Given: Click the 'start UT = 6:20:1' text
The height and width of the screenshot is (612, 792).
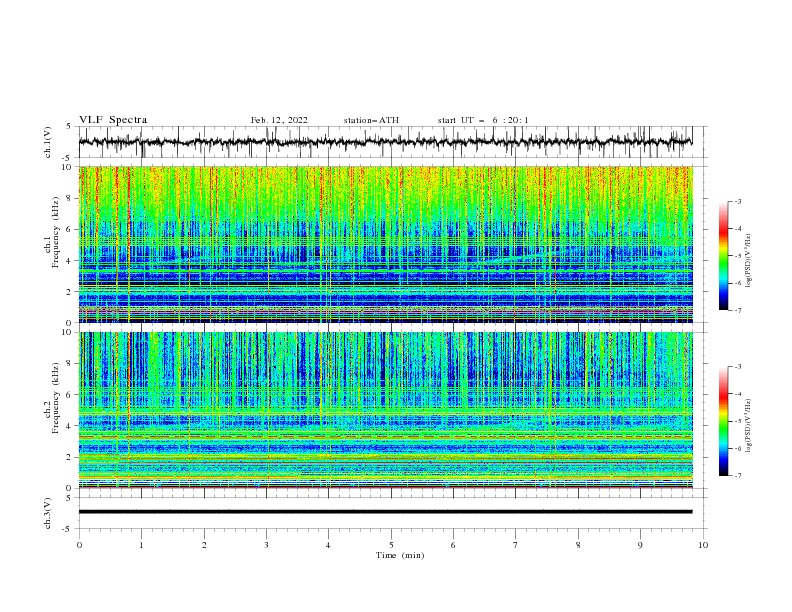Looking at the screenshot, I should tap(483, 120).
